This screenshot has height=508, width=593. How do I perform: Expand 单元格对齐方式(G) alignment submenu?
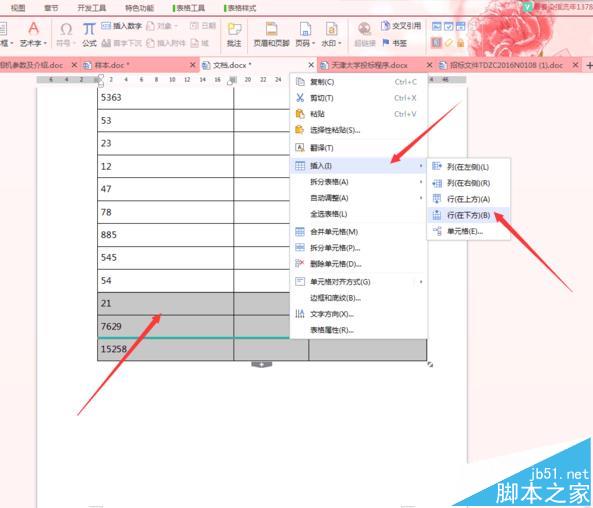click(359, 282)
